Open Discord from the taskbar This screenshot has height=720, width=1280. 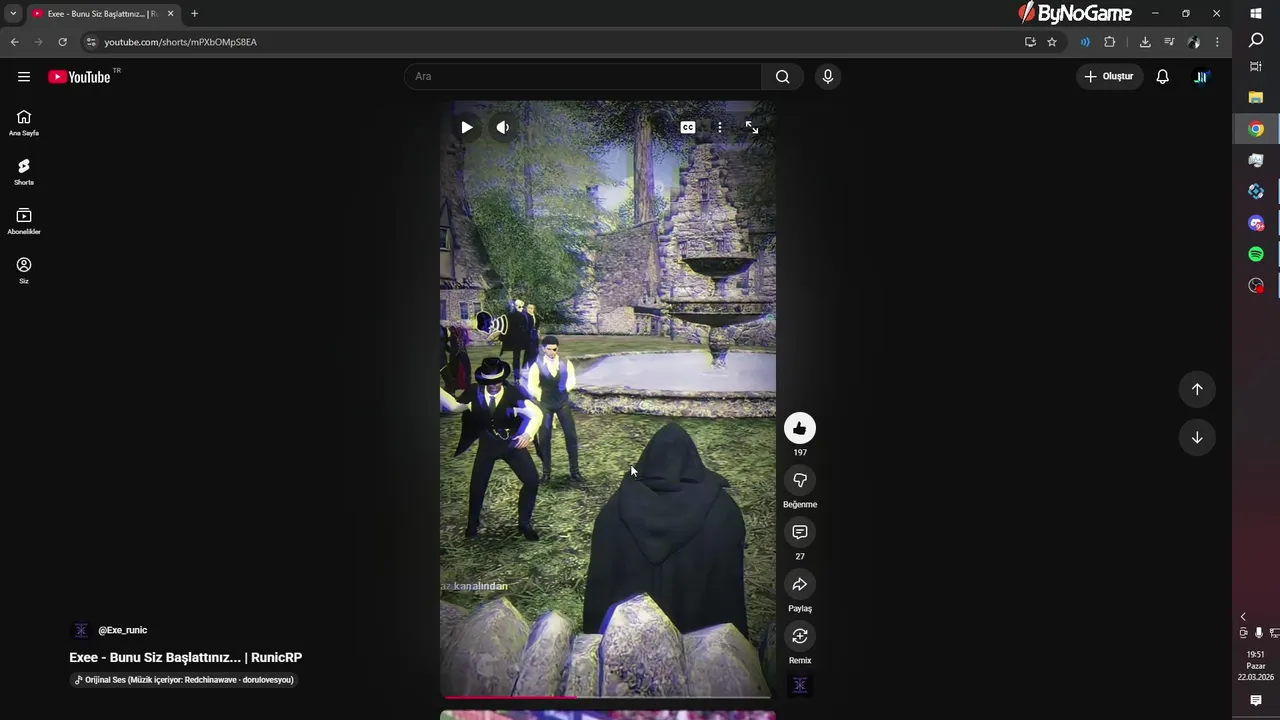[1256, 223]
